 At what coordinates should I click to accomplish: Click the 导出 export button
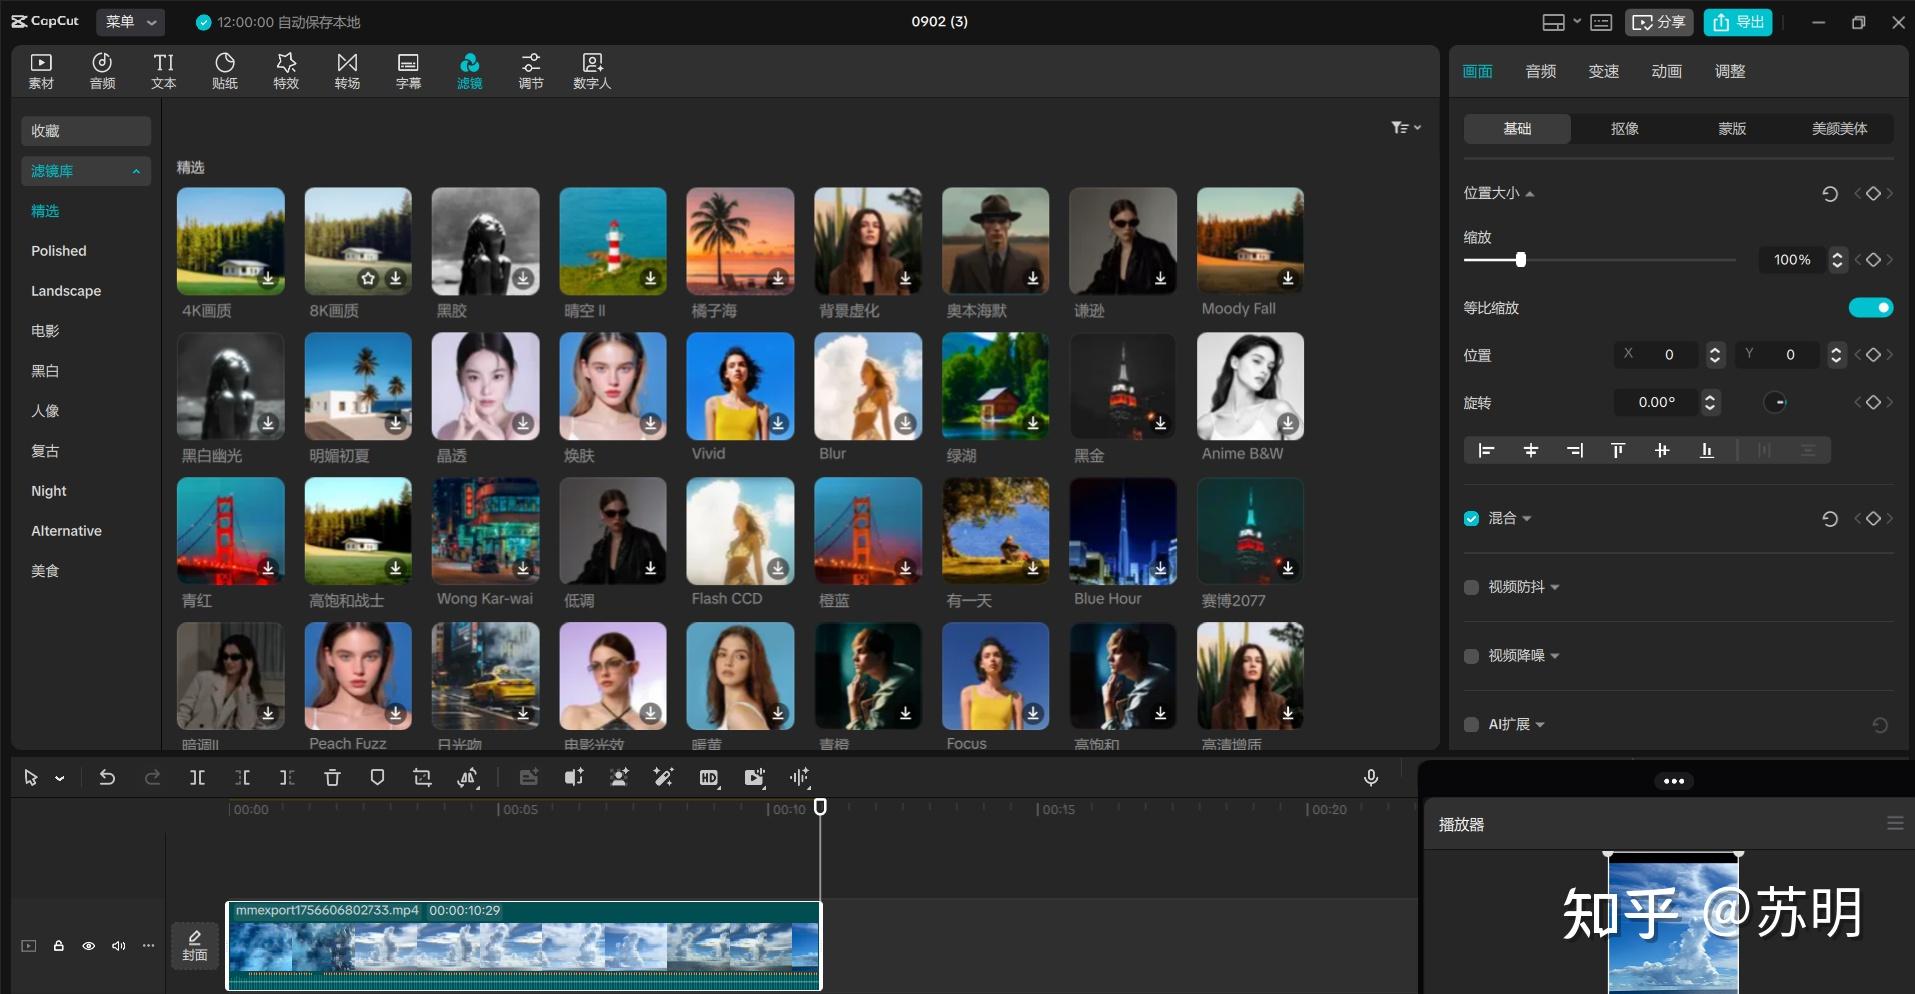click(x=1738, y=22)
